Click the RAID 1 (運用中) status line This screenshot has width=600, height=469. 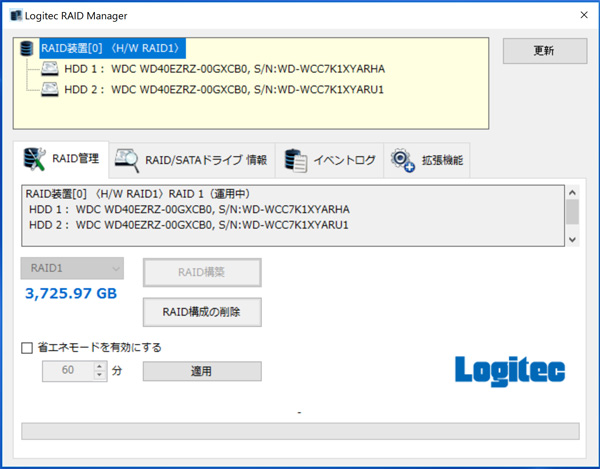(138, 194)
